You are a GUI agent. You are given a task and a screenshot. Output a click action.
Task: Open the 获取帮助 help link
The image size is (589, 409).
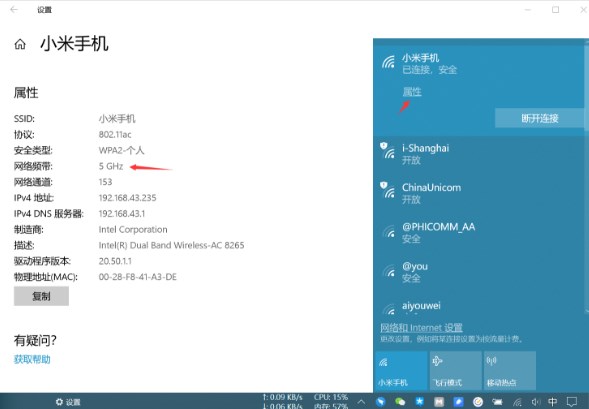[x=32, y=359]
